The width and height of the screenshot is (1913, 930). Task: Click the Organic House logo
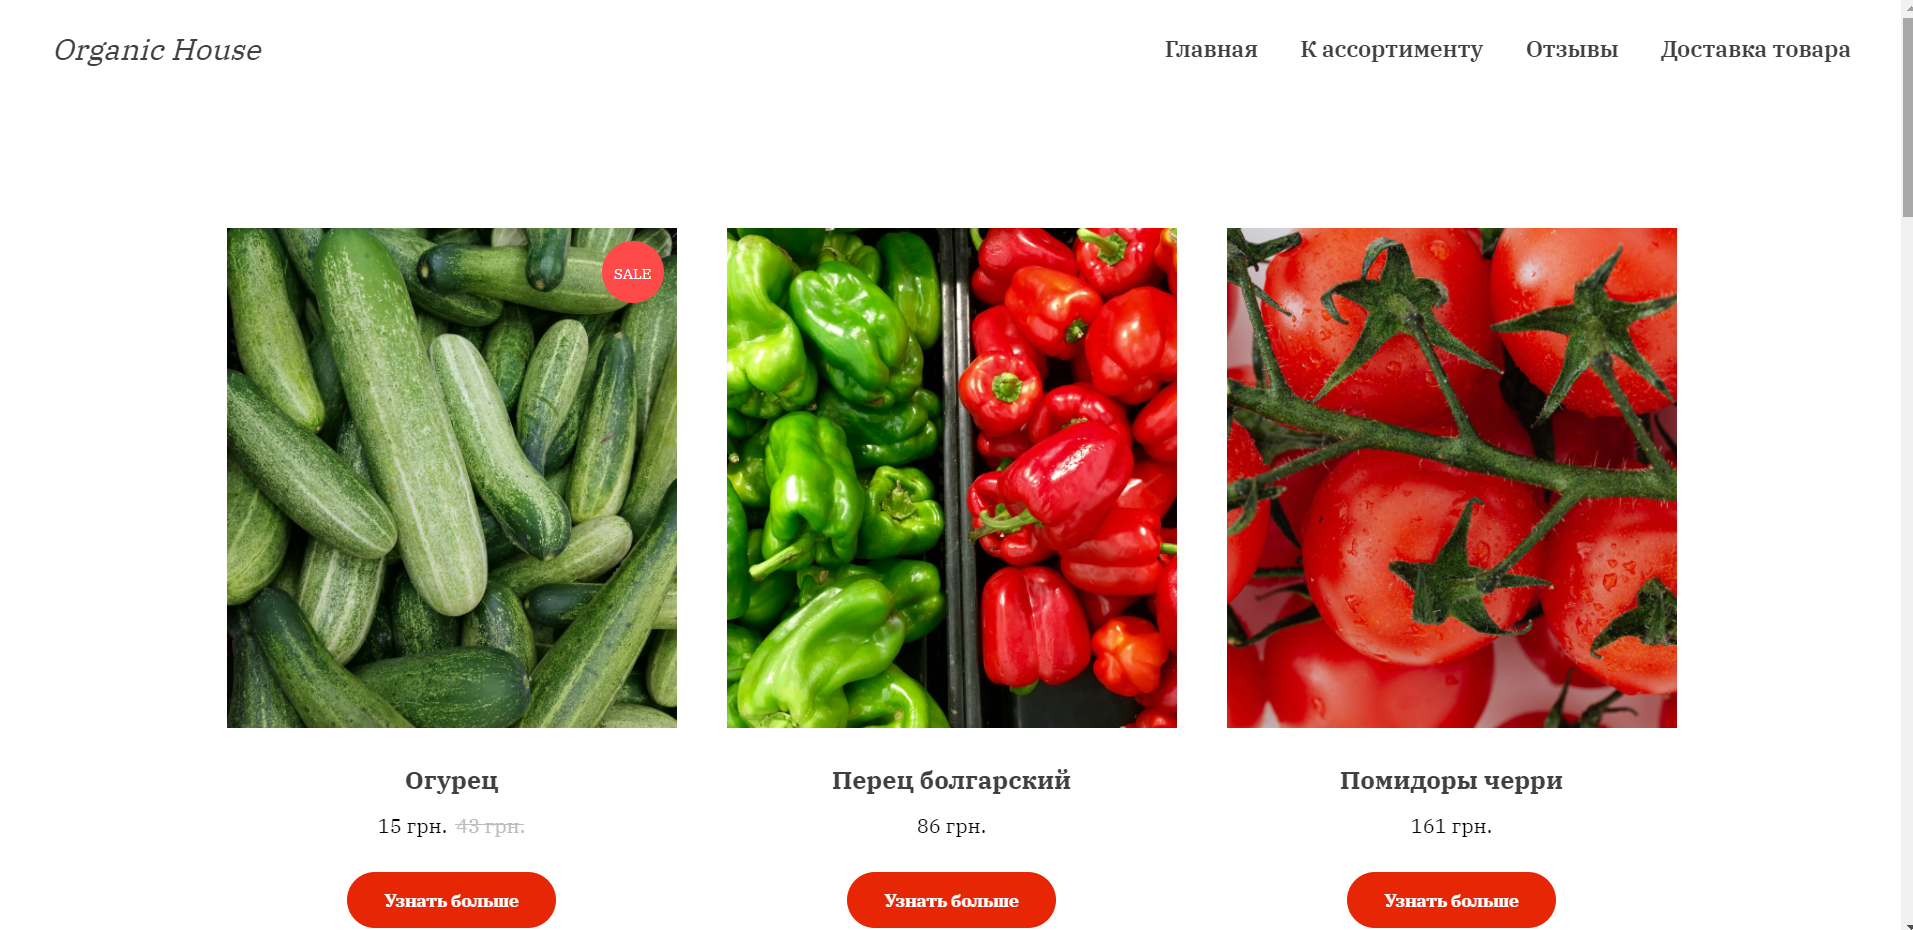pos(158,50)
